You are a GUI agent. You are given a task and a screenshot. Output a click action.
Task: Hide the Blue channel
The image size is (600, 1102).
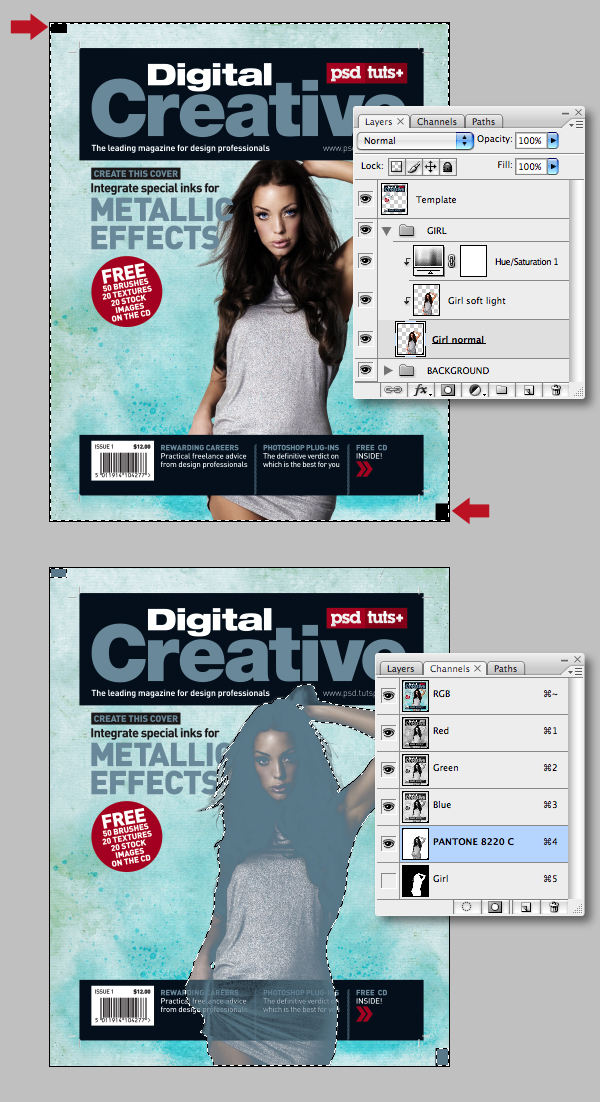(x=389, y=806)
